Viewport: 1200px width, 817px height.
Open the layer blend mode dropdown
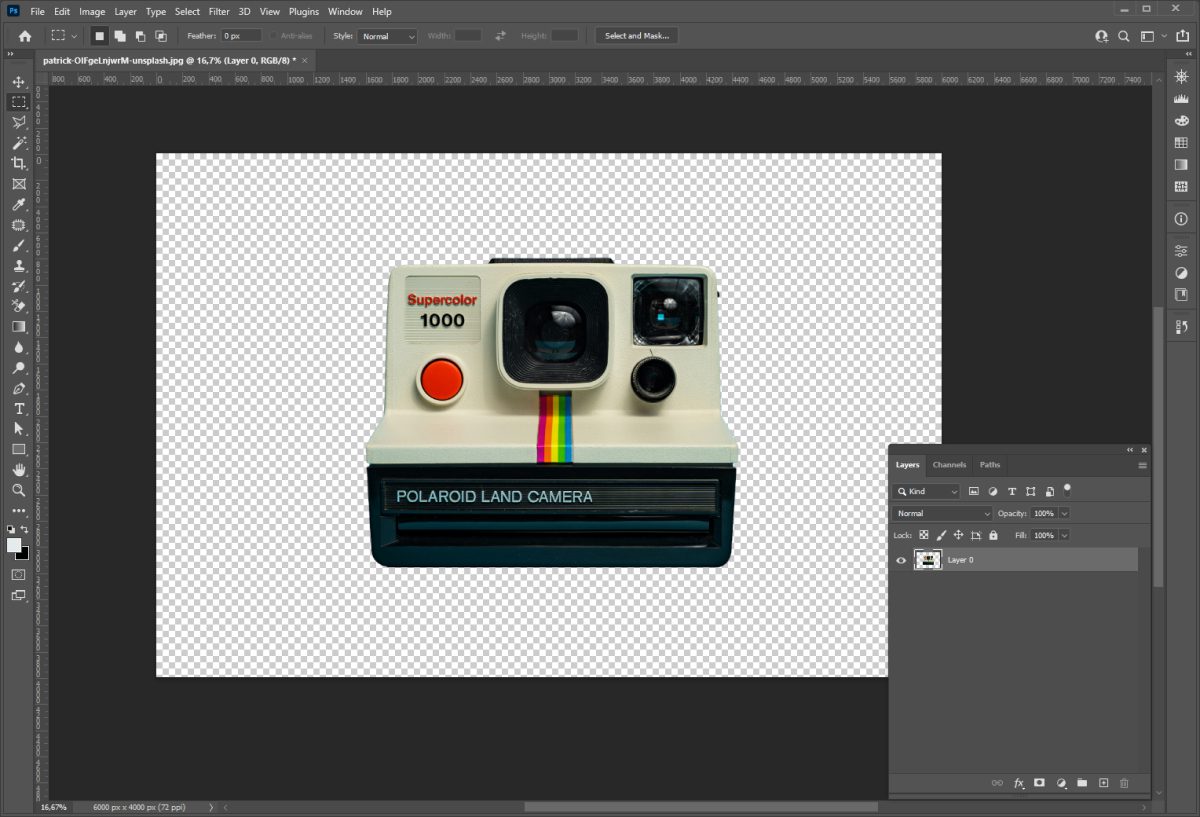[x=942, y=513]
